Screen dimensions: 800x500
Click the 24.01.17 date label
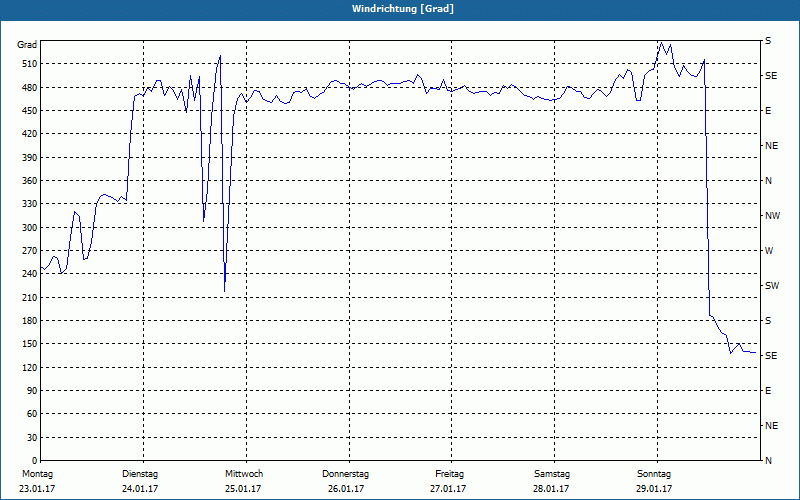140,489
